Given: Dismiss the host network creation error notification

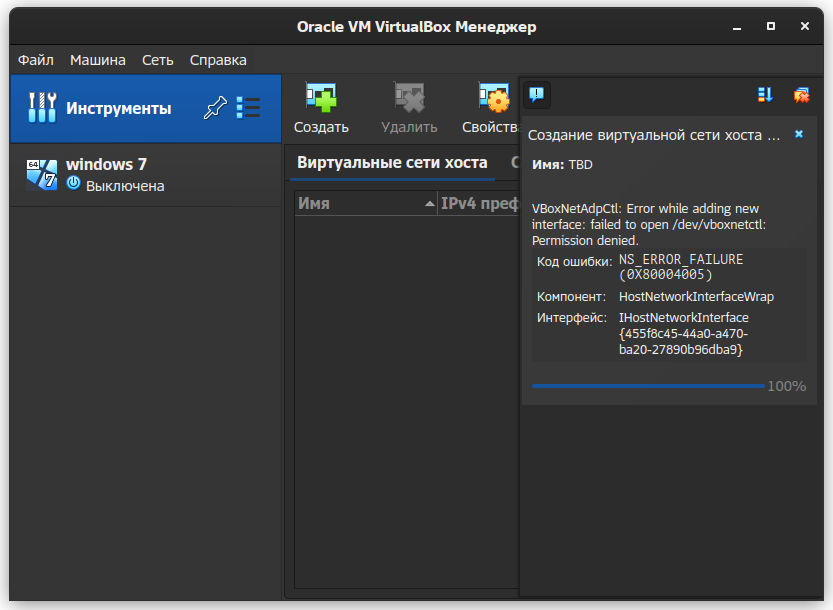Looking at the screenshot, I should pos(799,134).
